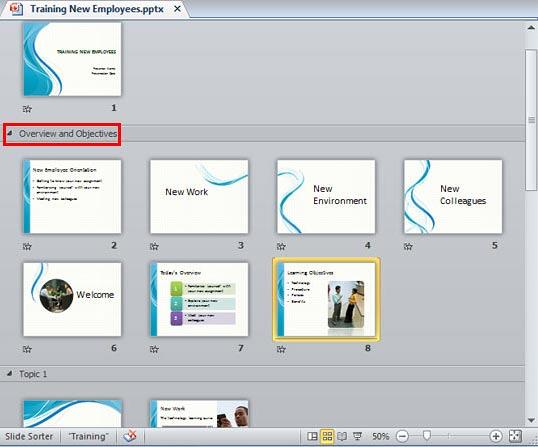Switch to Reading View icon
538x447 pixels.
(342, 436)
